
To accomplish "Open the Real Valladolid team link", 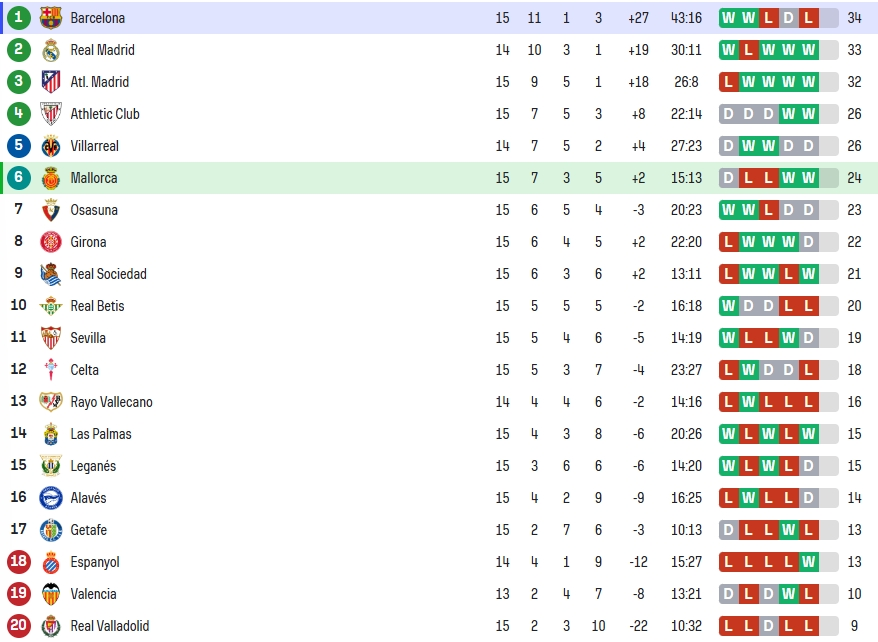I will (x=110, y=626).
